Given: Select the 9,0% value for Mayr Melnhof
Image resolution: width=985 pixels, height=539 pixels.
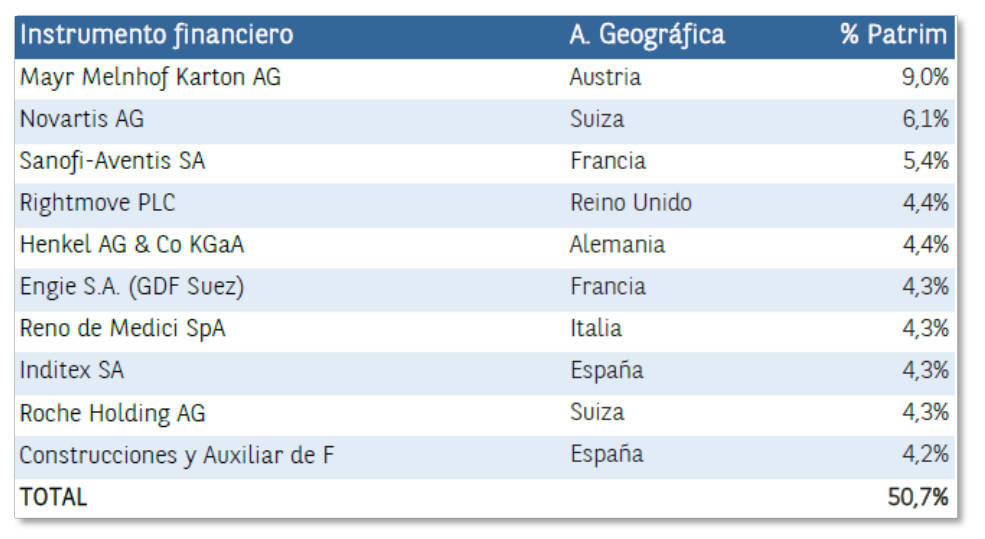Looking at the screenshot, I should 925,77.
